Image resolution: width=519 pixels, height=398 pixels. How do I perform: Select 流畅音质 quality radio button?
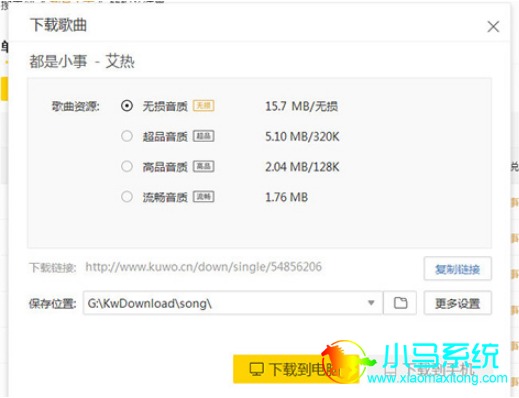(127, 197)
